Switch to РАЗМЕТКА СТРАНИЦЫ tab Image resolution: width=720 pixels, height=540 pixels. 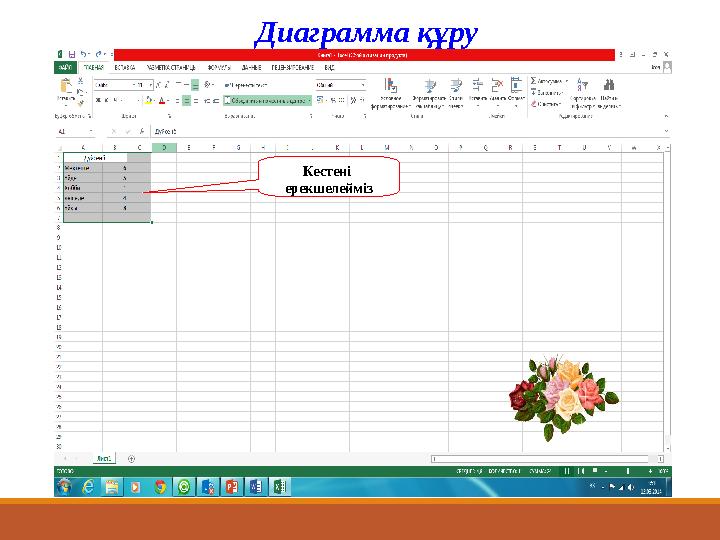coord(171,68)
